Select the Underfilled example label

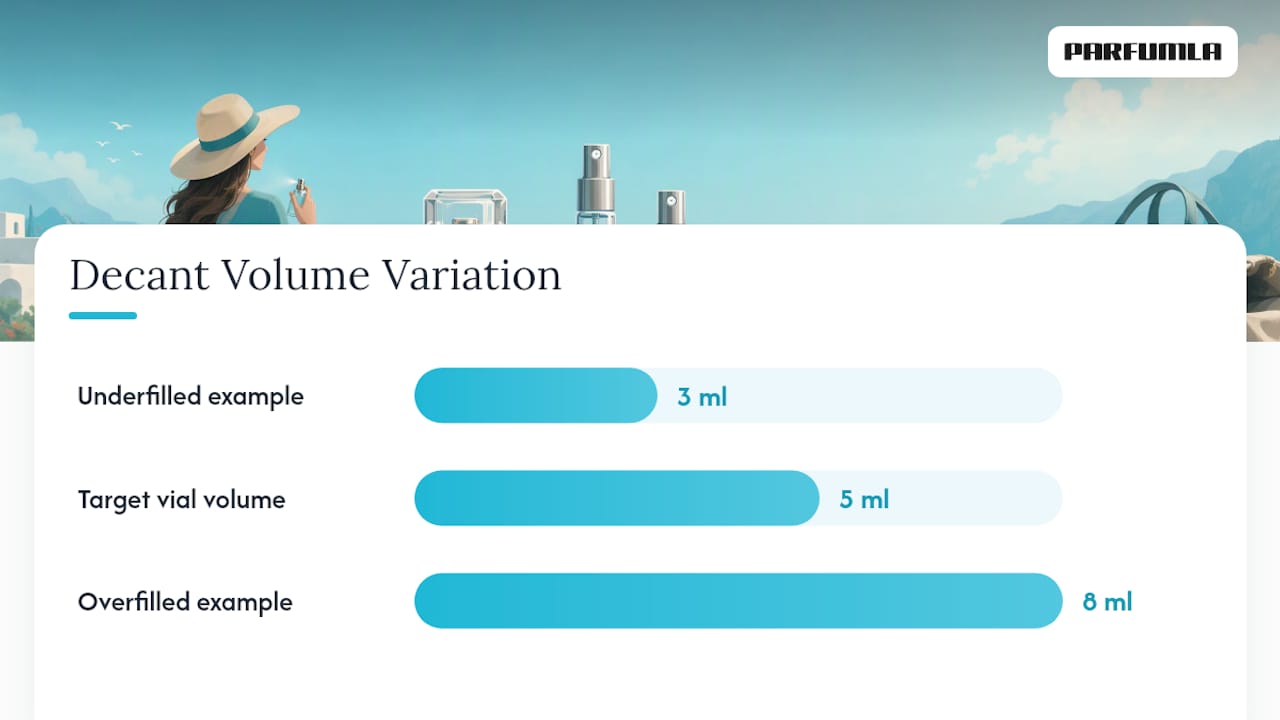190,396
